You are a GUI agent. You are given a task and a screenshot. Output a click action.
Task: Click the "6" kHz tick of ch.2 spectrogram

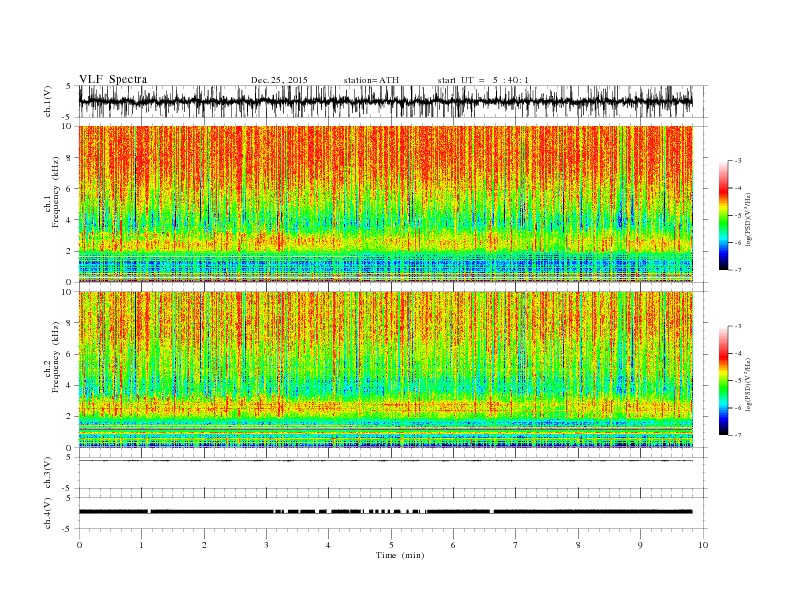pyautogui.click(x=70, y=354)
